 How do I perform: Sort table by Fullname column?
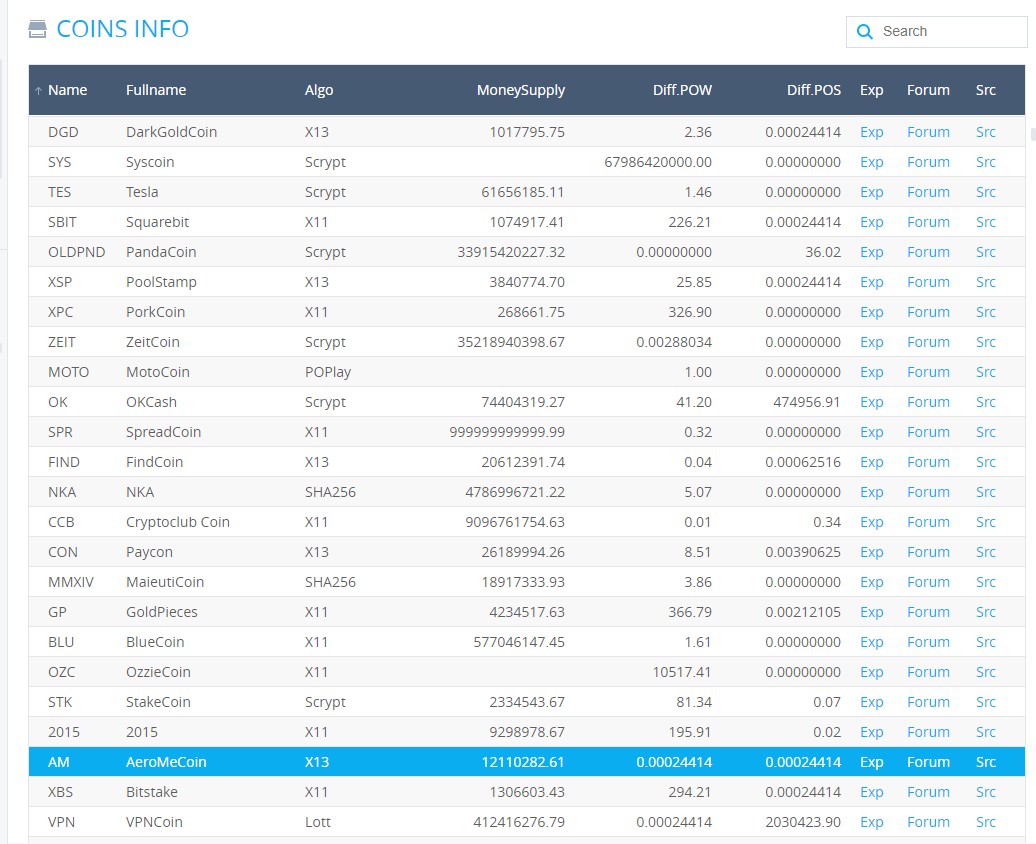156,90
